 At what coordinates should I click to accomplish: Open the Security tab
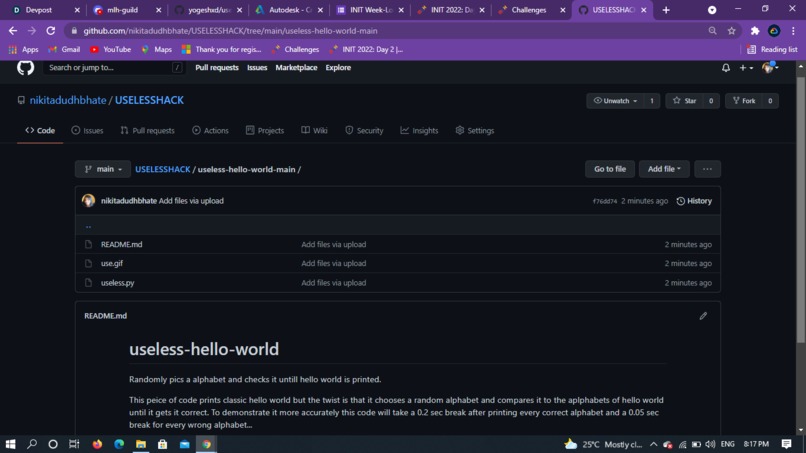click(x=364, y=131)
